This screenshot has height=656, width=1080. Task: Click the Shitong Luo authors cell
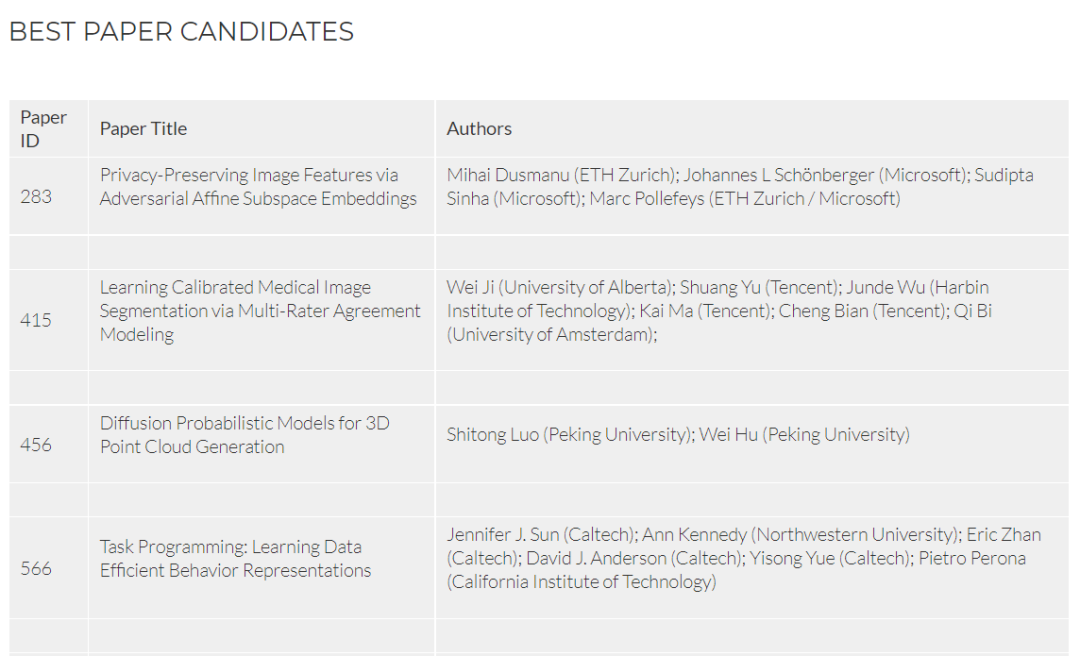[751, 444]
